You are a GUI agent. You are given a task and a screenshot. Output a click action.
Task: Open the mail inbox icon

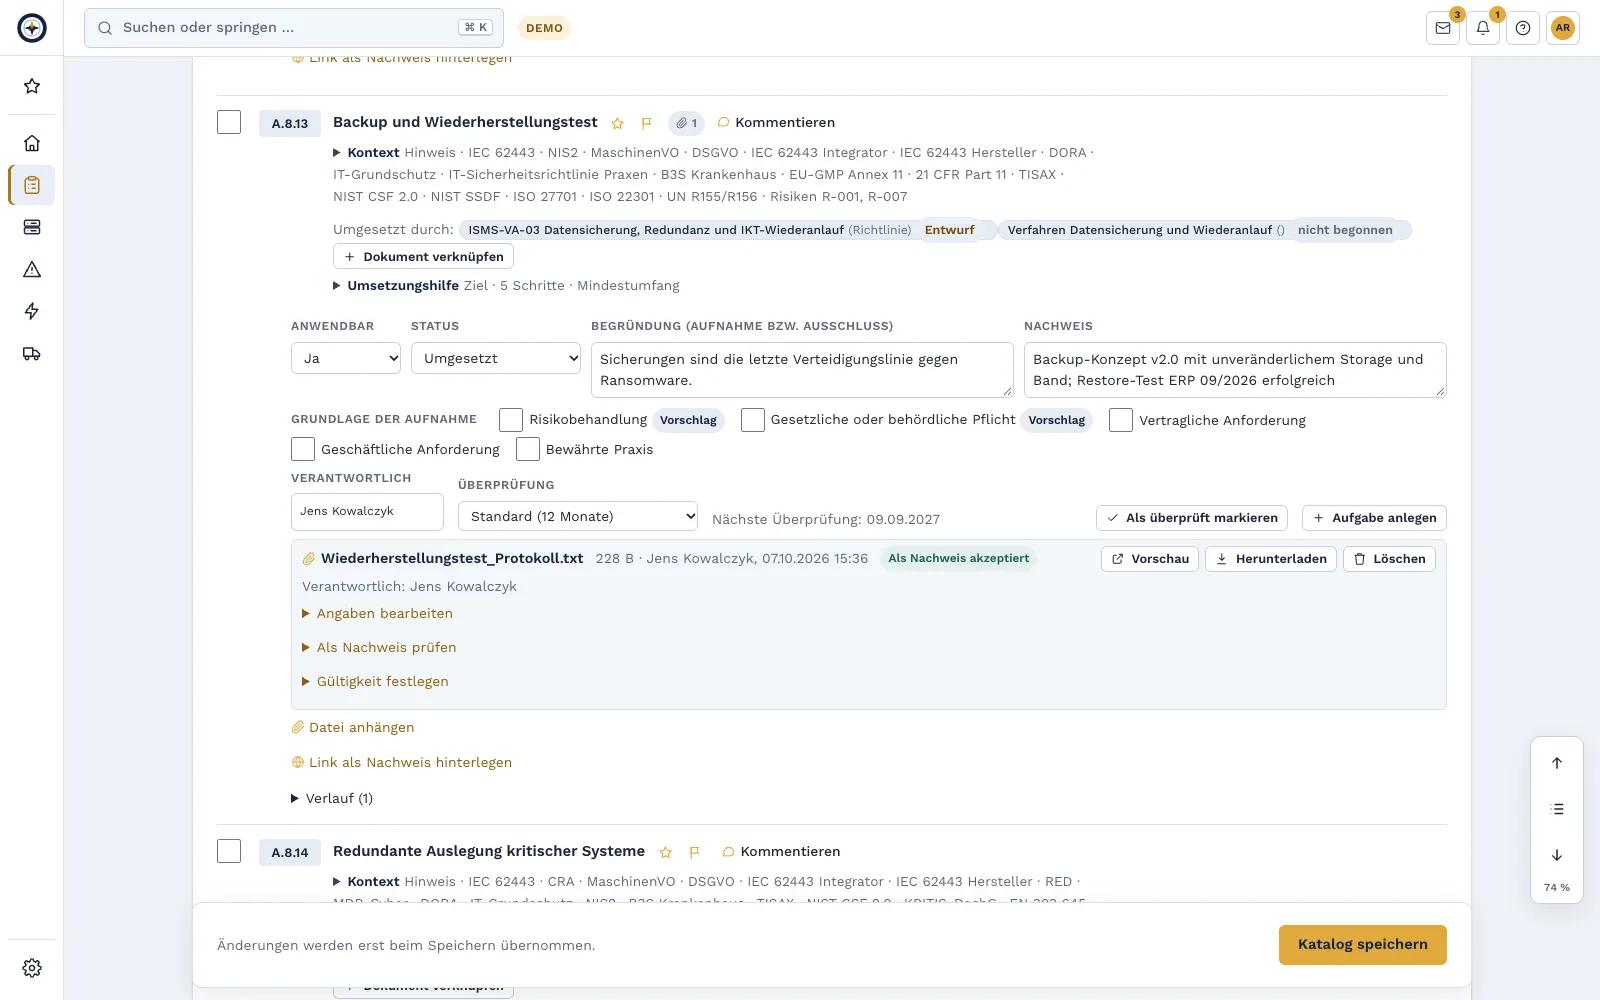[1443, 28]
